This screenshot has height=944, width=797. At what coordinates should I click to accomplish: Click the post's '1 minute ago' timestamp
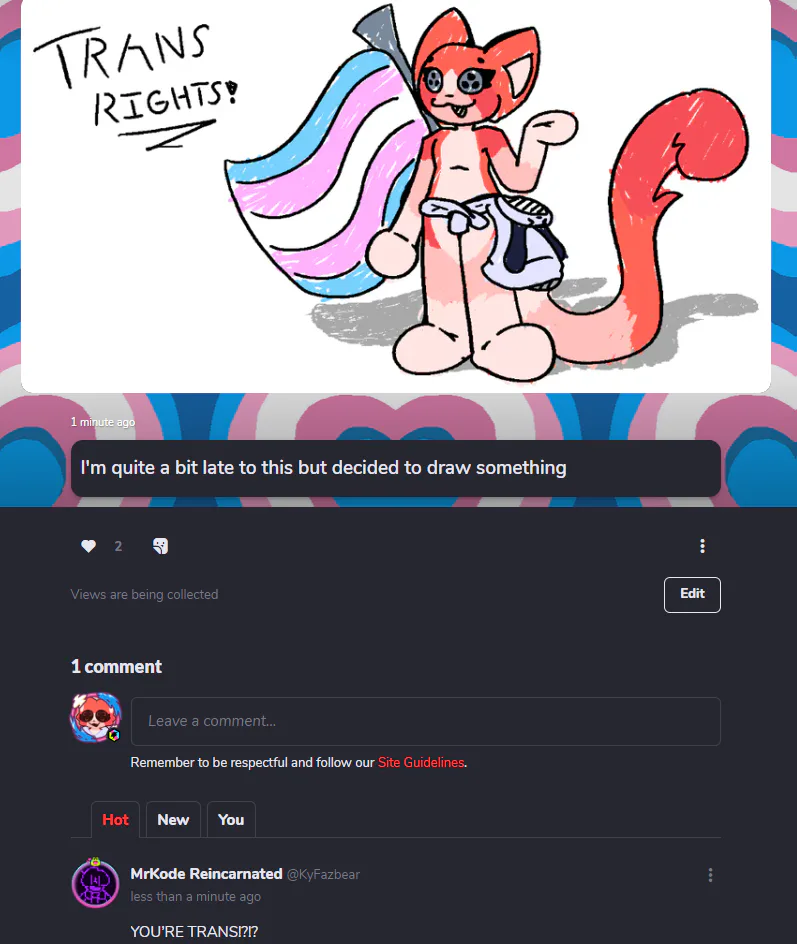click(x=103, y=422)
